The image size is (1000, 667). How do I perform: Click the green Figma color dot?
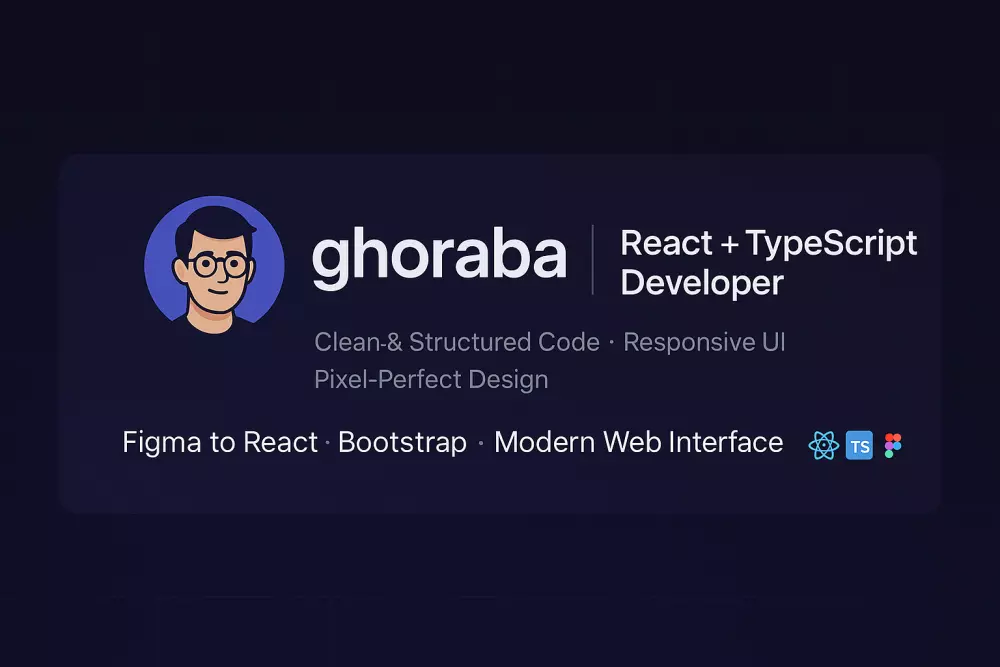click(889, 454)
